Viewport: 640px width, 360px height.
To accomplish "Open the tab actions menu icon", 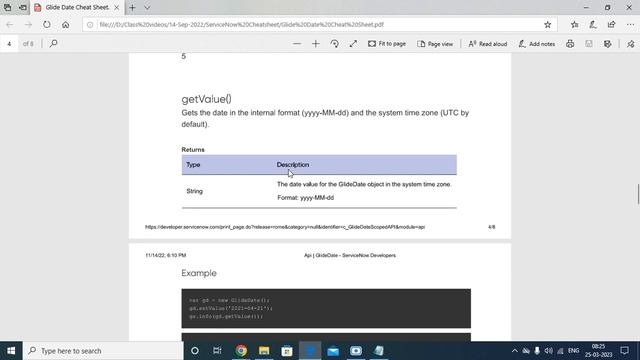I will click(x=7, y=7).
